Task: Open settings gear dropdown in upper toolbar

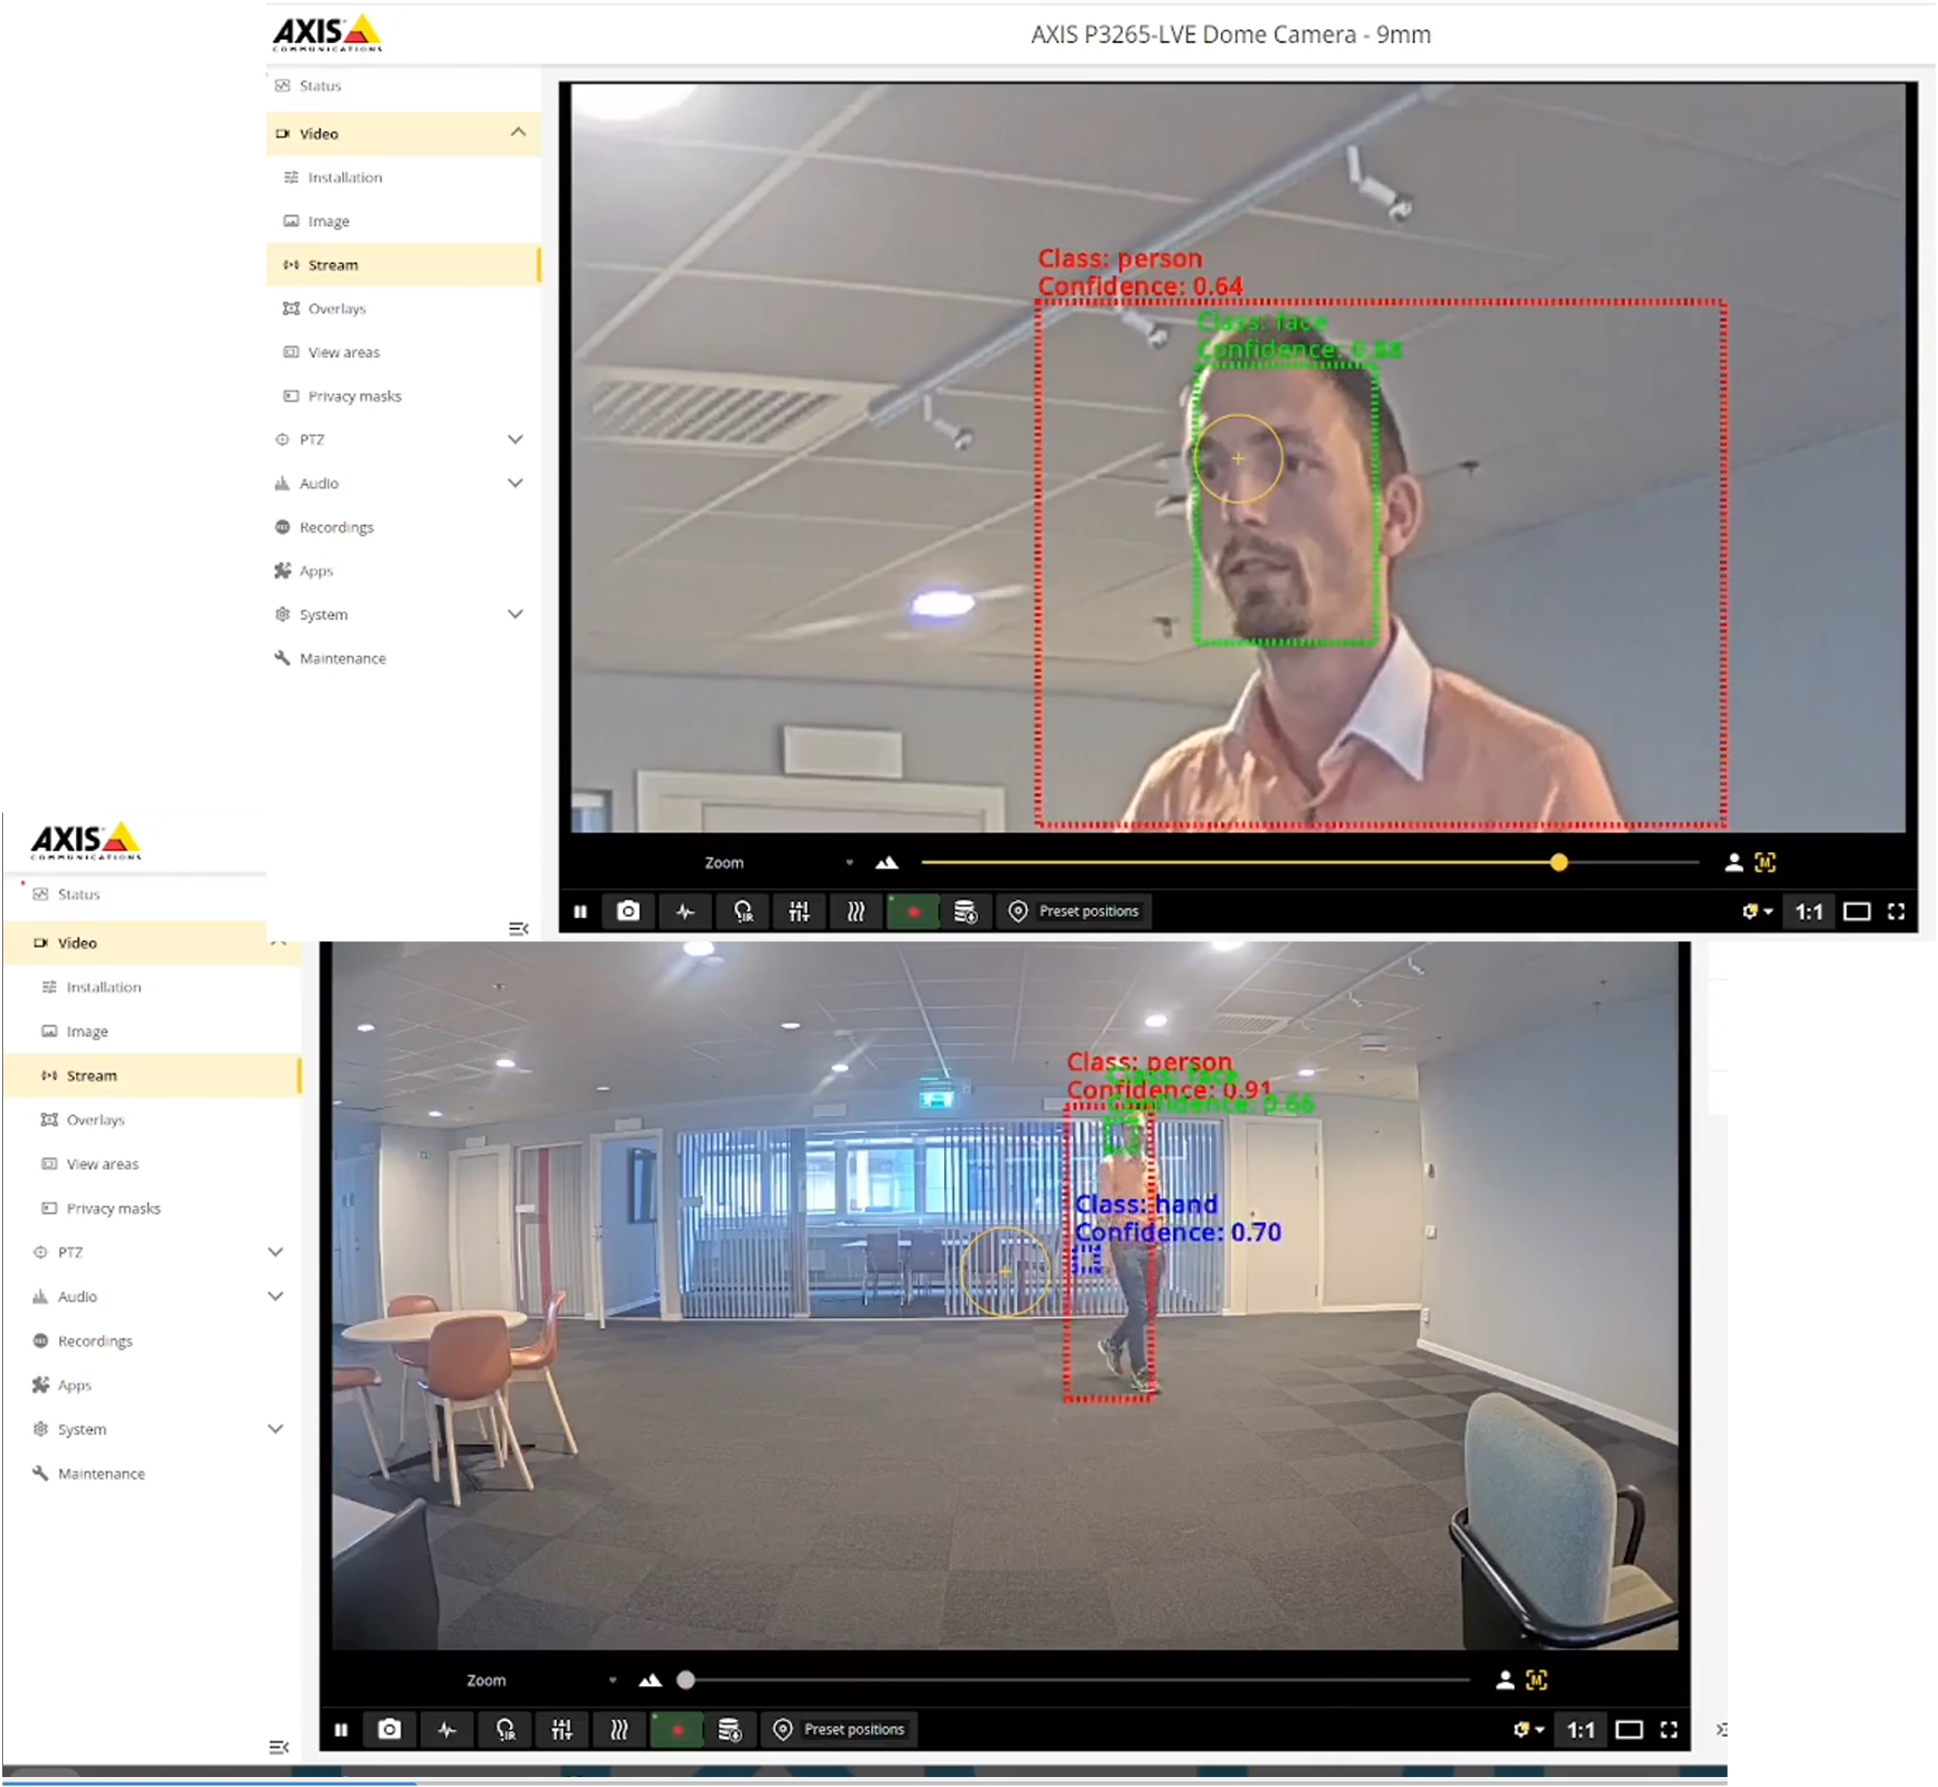Action: point(1757,912)
